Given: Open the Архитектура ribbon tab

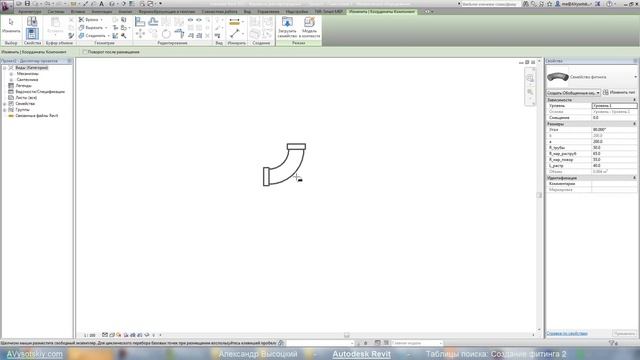Looking at the screenshot, I should [29, 12].
